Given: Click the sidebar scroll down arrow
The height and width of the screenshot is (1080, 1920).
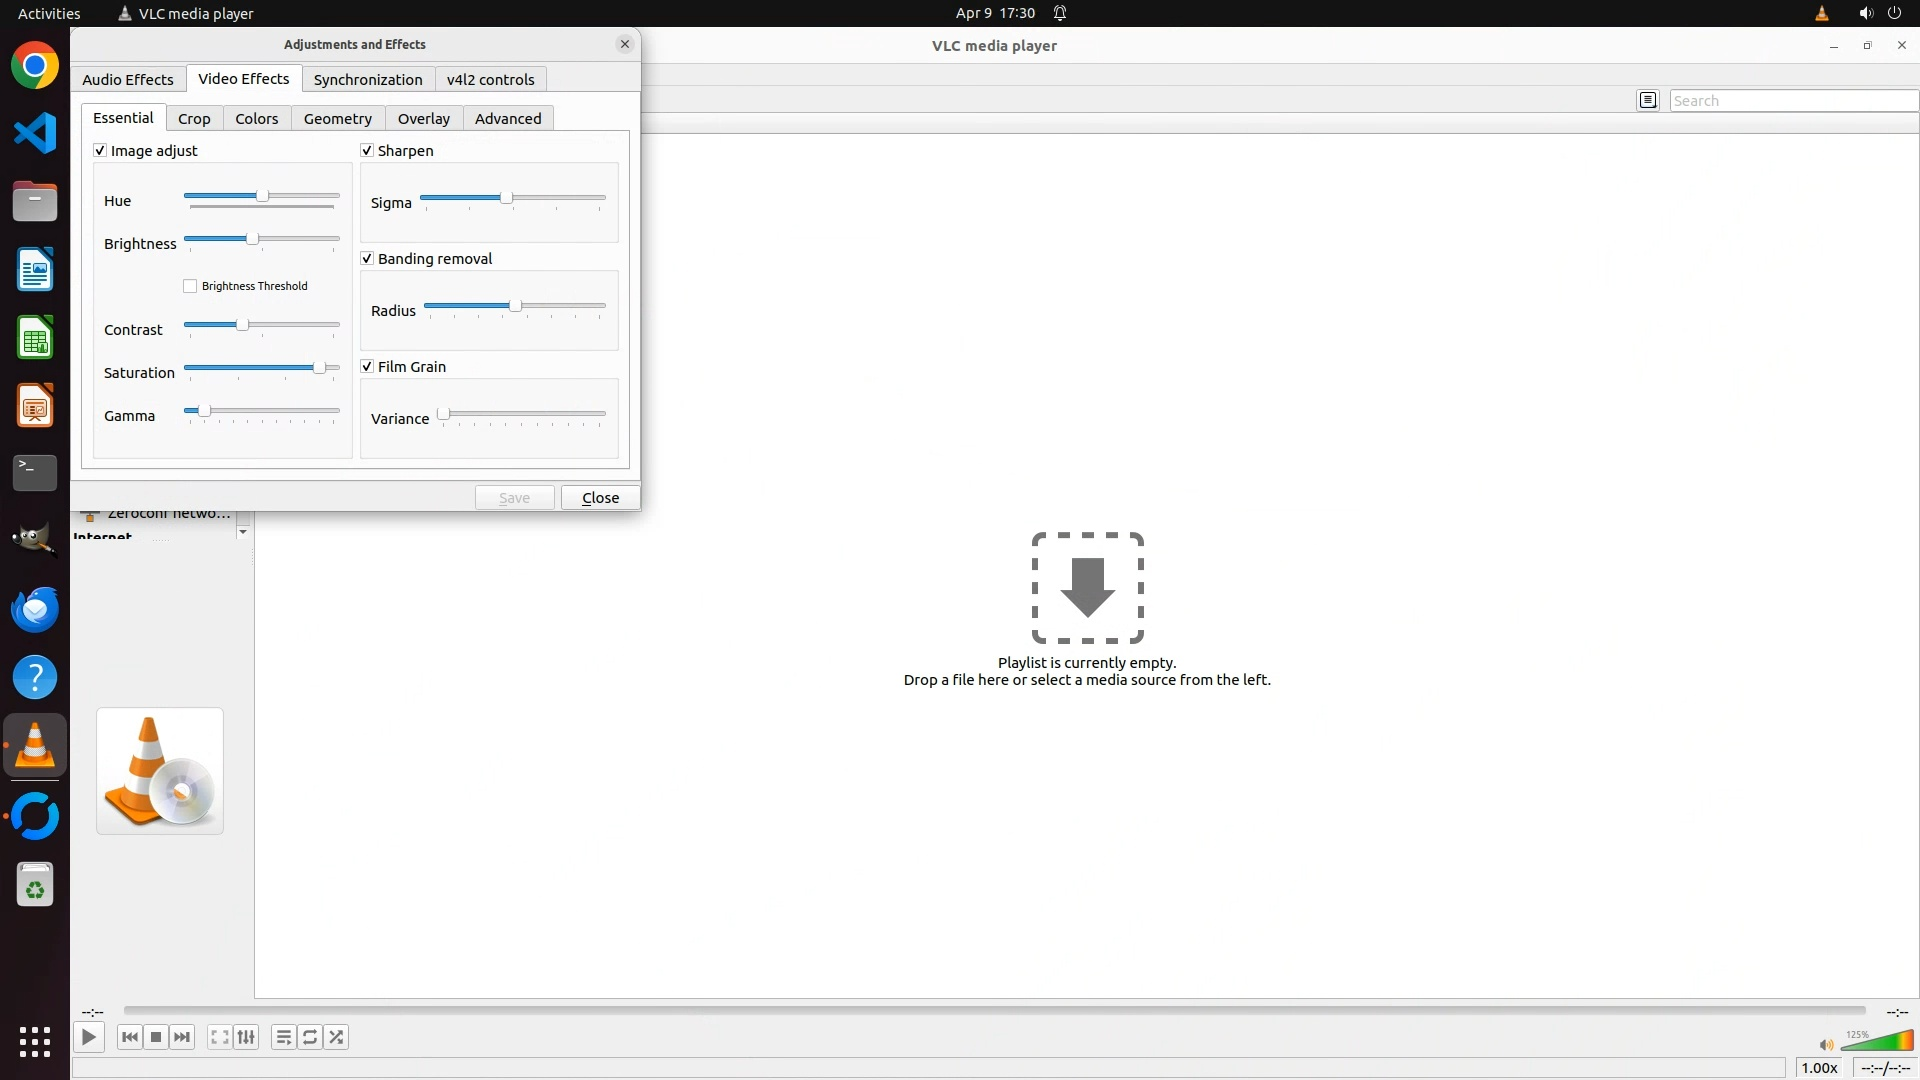Looking at the screenshot, I should 242,532.
